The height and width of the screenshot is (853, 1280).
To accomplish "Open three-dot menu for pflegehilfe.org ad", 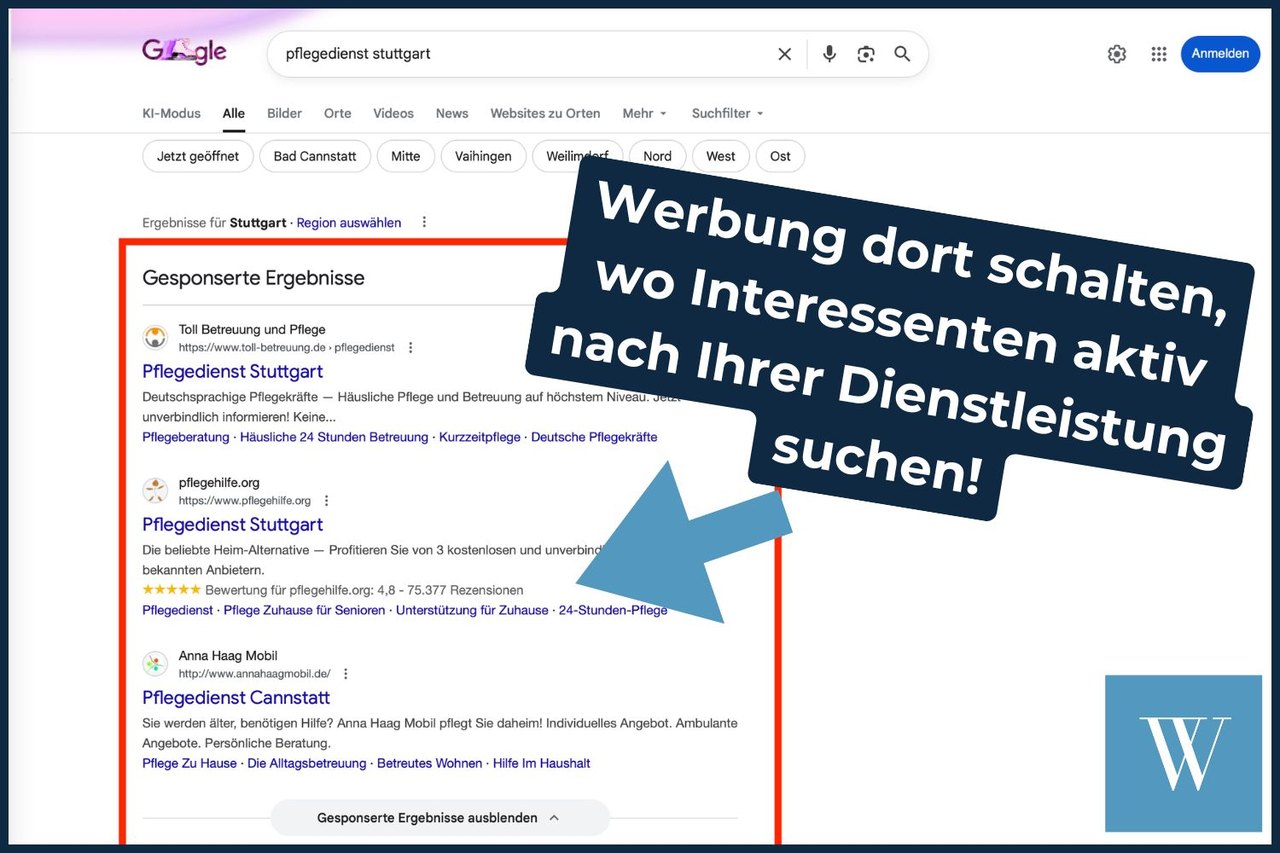I will 326,501.
